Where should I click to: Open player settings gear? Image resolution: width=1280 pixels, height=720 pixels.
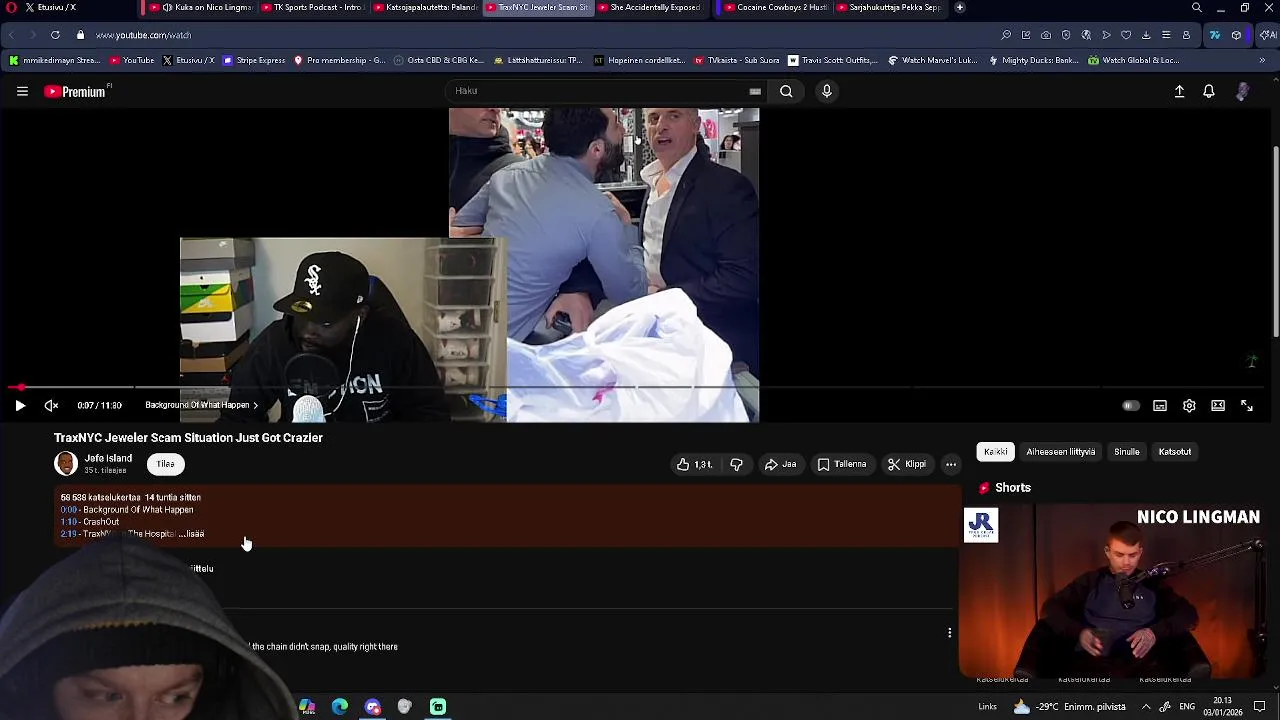tap(1189, 406)
